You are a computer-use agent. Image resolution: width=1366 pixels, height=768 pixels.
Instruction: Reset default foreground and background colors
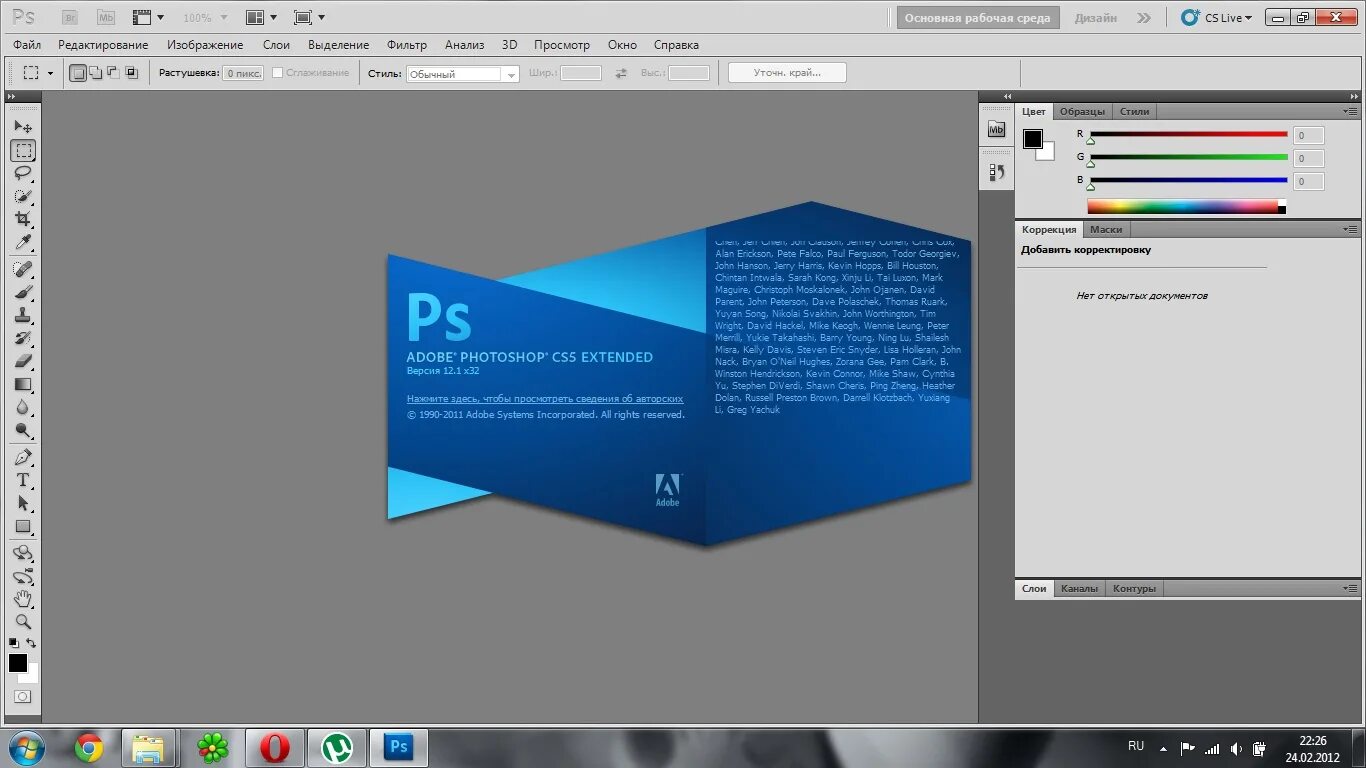click(x=14, y=643)
